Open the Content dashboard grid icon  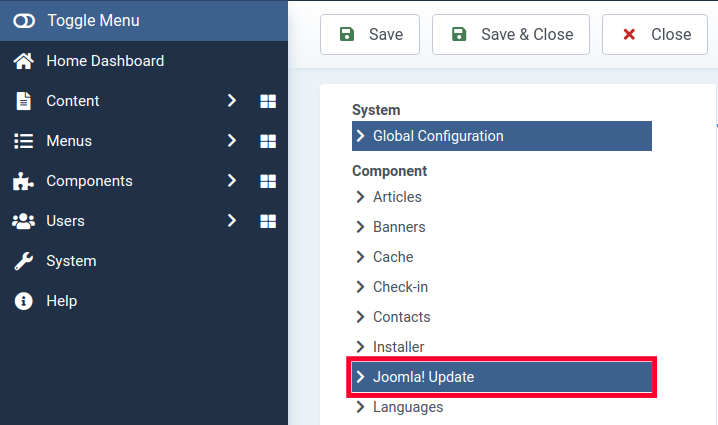pos(267,101)
